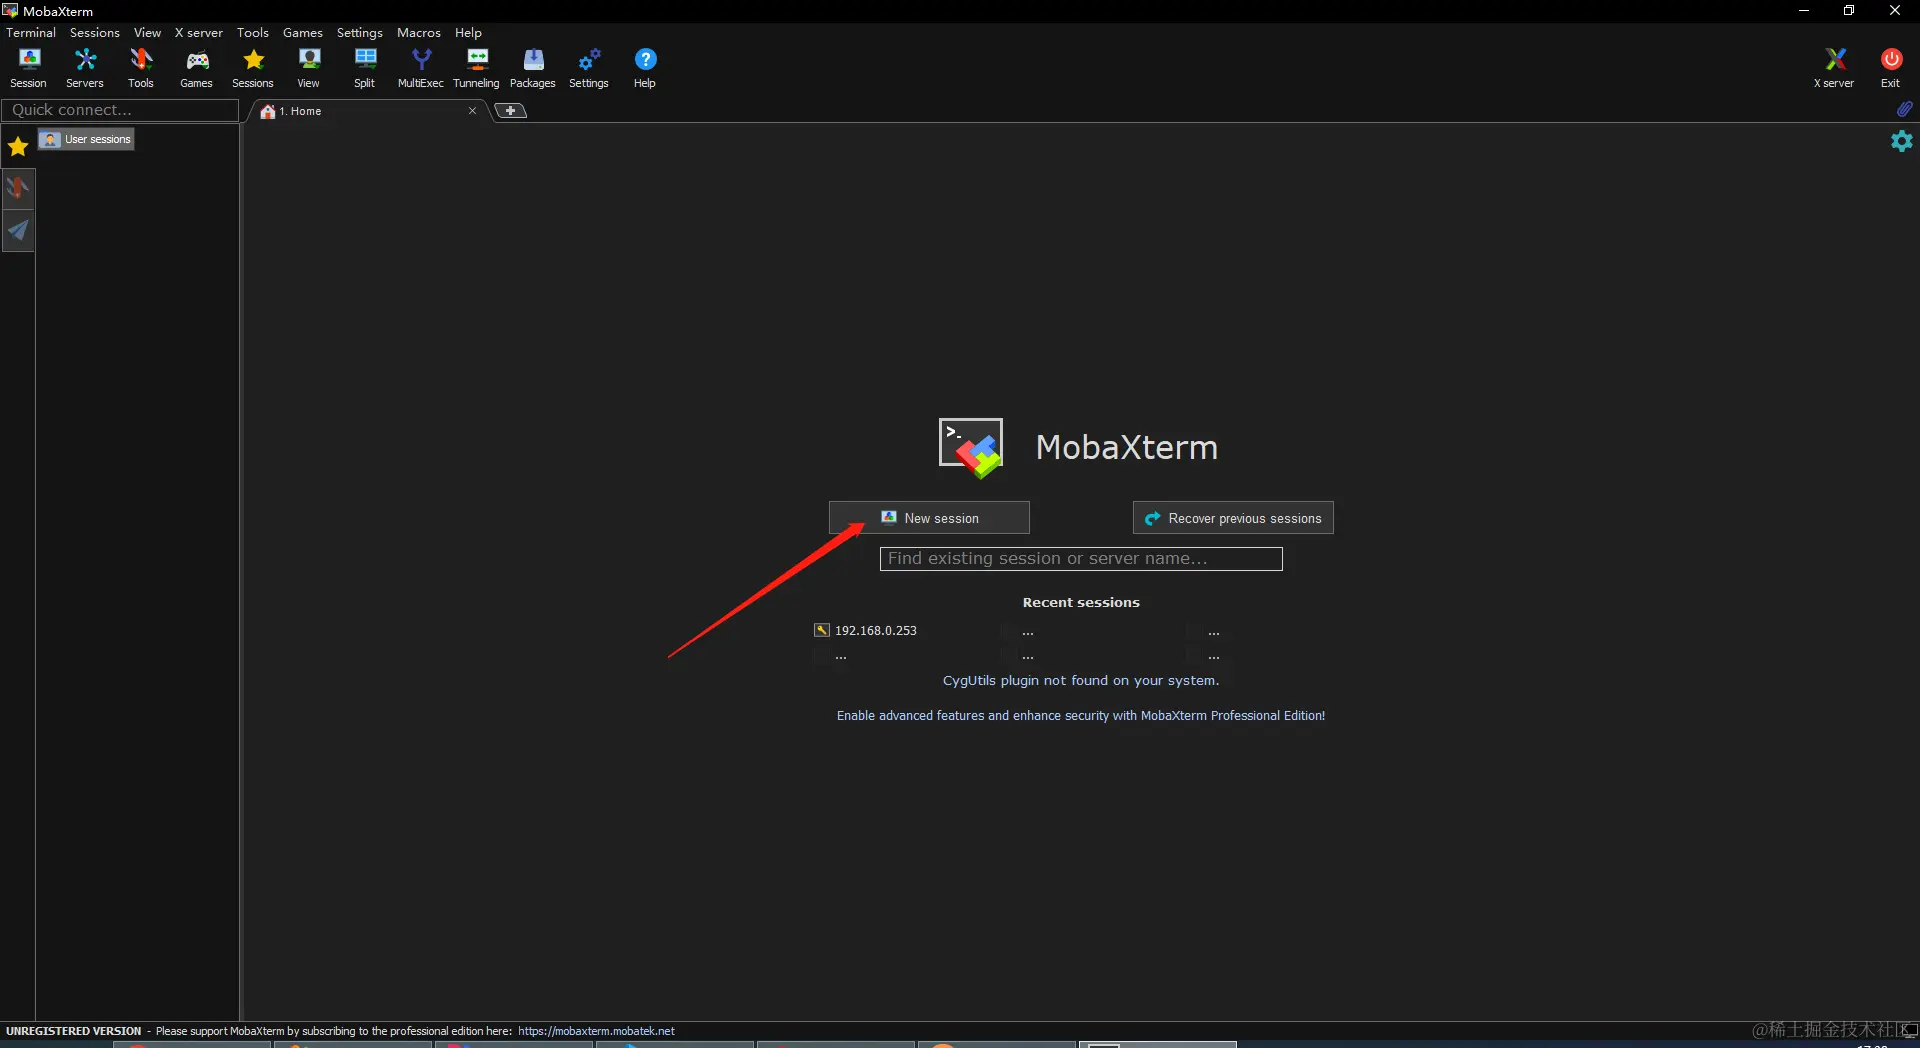Open the Session toolbar icon
Screen dimensions: 1920x1048
[28, 68]
